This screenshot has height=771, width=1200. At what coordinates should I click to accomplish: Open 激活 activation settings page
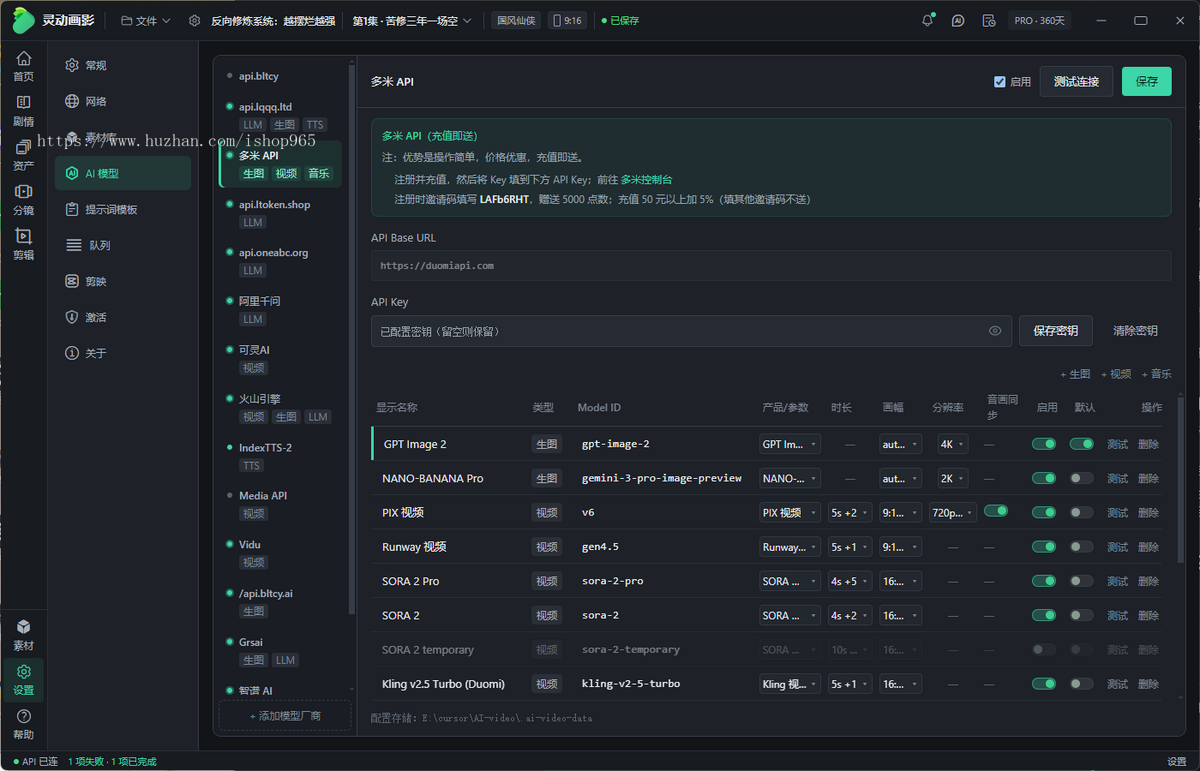pyautogui.click(x=123, y=317)
